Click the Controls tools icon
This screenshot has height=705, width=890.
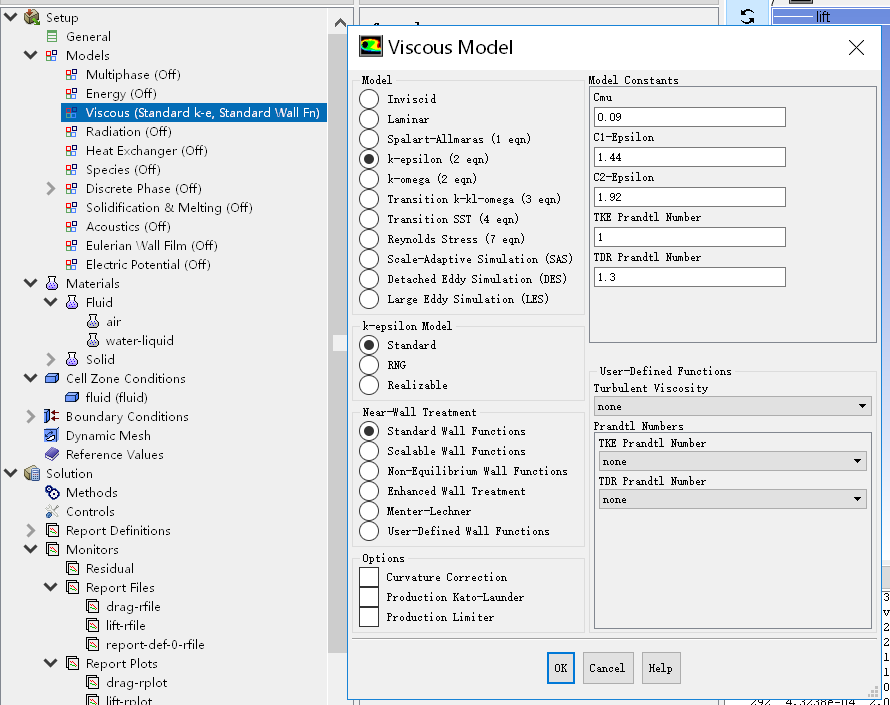[x=52, y=511]
